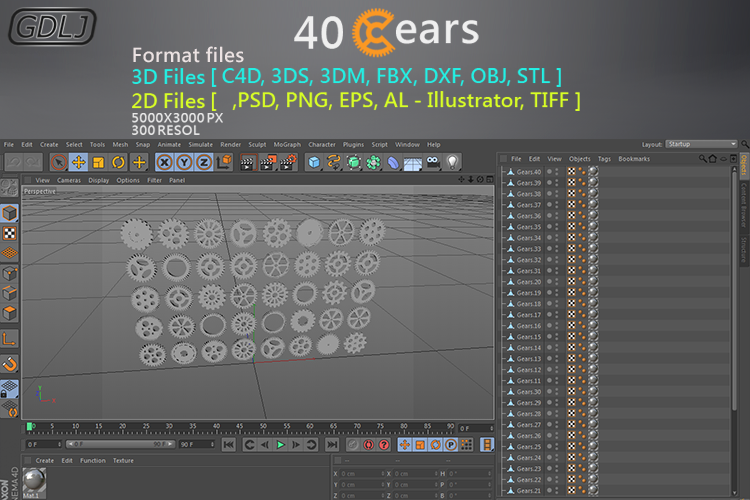Switch to Texture mode checker icon
The height and width of the screenshot is (500, 750).
[10, 233]
